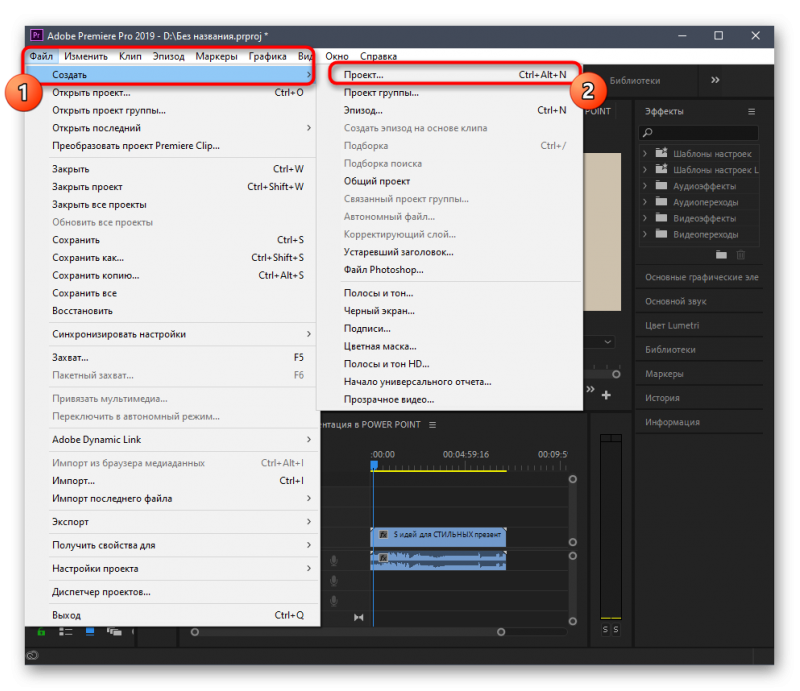Viewport: 800px width, 691px height.
Task: Select Проект... in the Создать submenu
Action: 454,75
